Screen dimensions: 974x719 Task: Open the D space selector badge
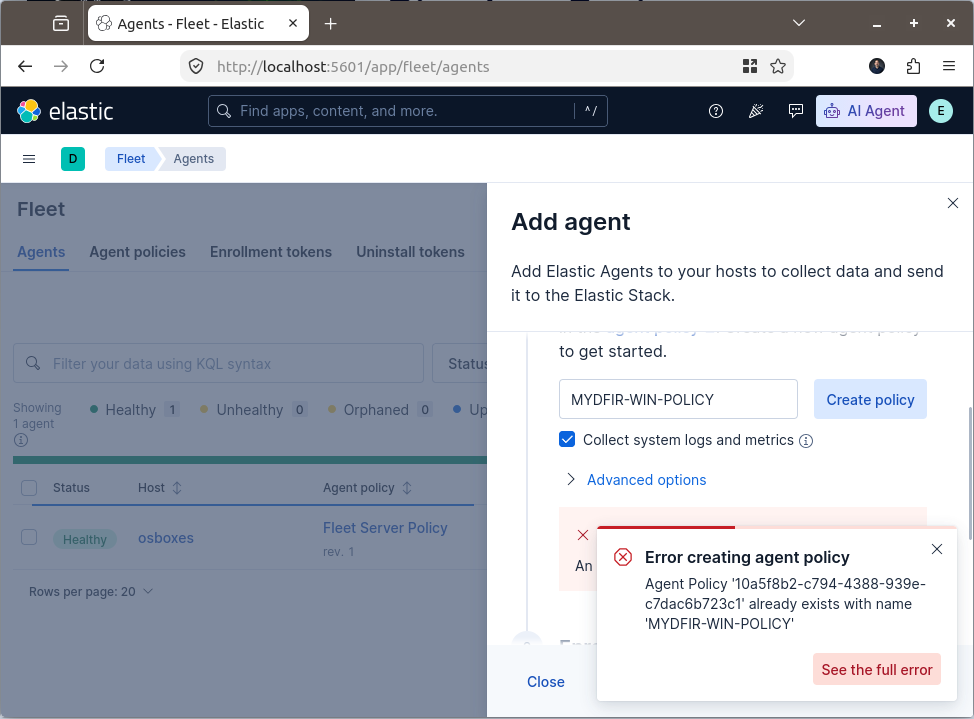[x=73, y=159]
